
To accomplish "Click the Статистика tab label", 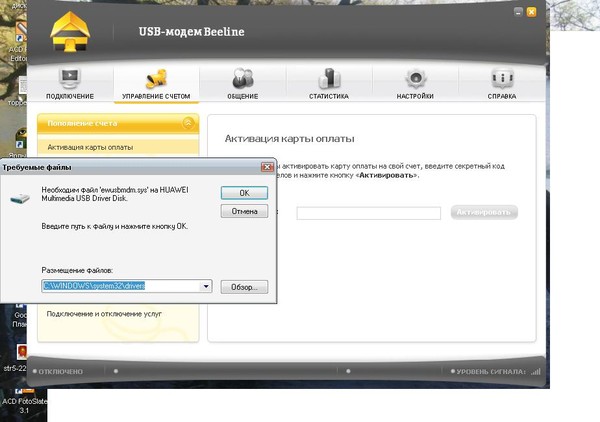I will tap(329, 96).
